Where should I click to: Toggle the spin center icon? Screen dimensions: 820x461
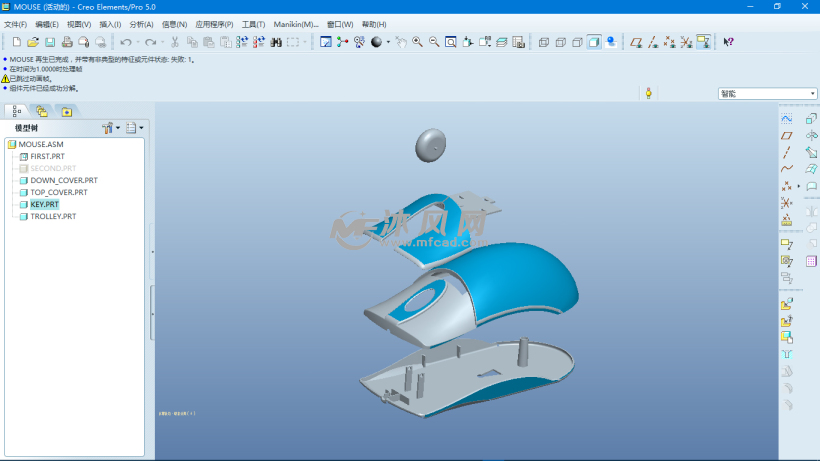(342, 42)
